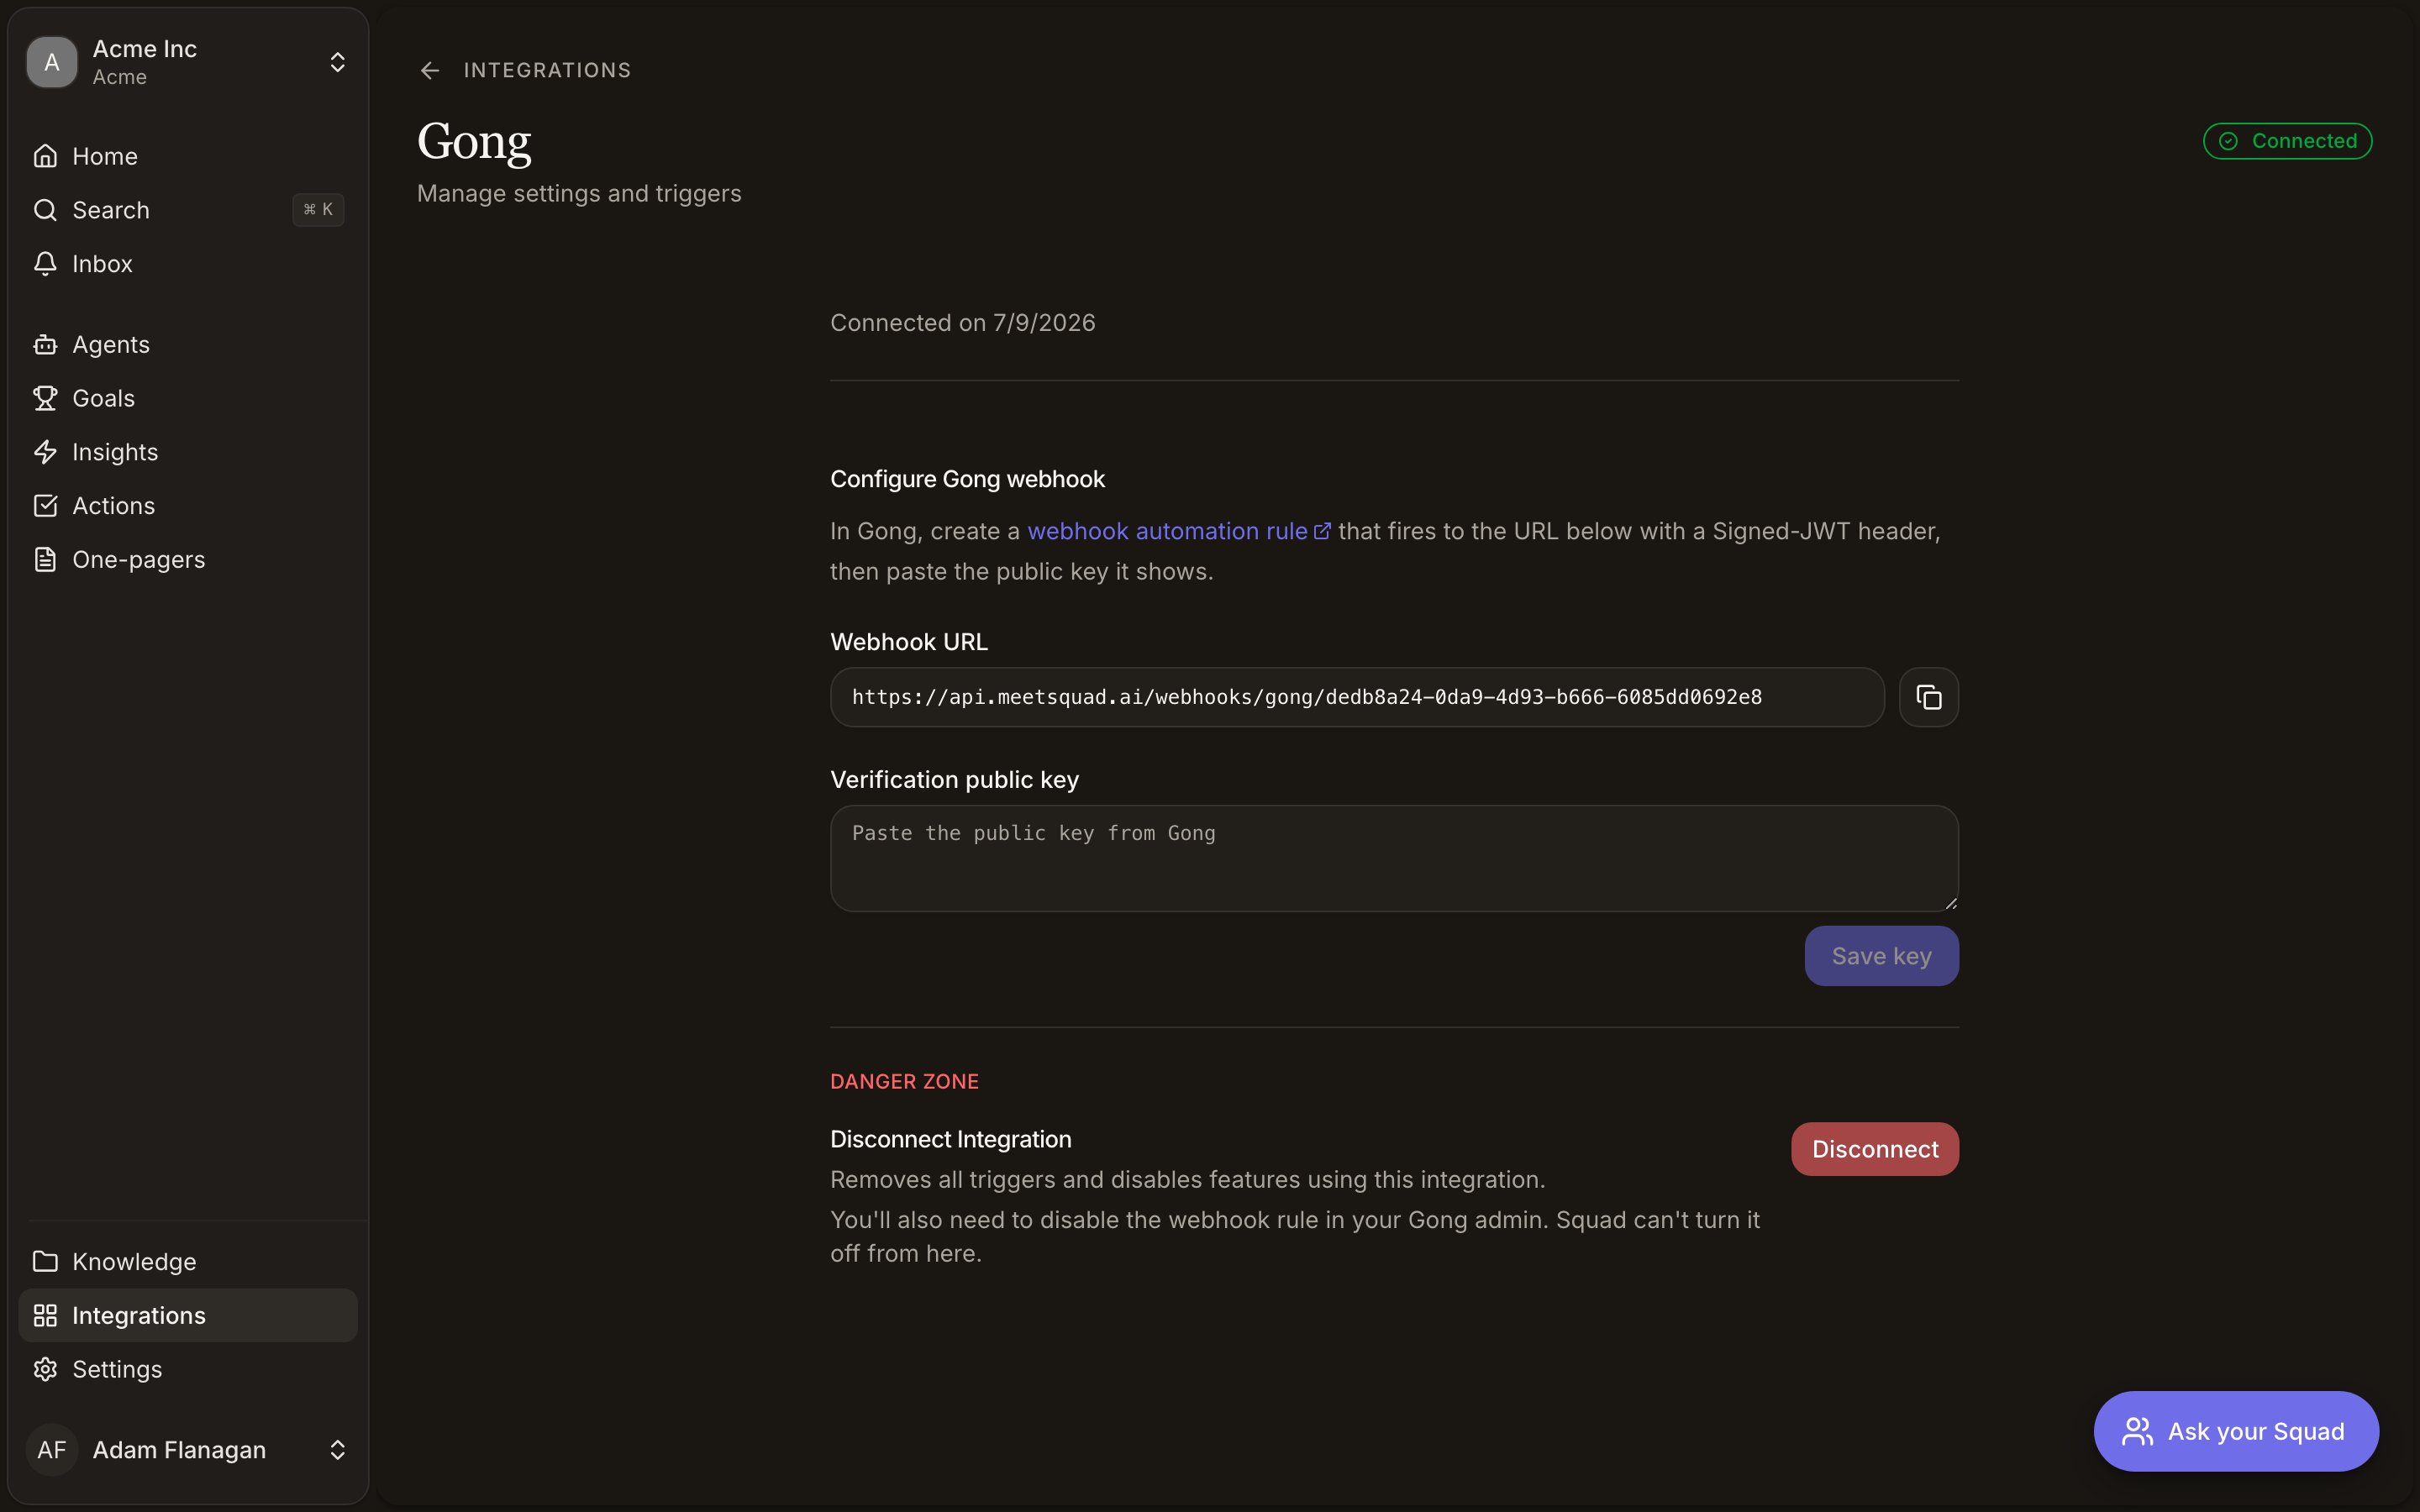Open Home in the sidebar
Image resolution: width=2420 pixels, height=1512 pixels.
tap(188, 156)
